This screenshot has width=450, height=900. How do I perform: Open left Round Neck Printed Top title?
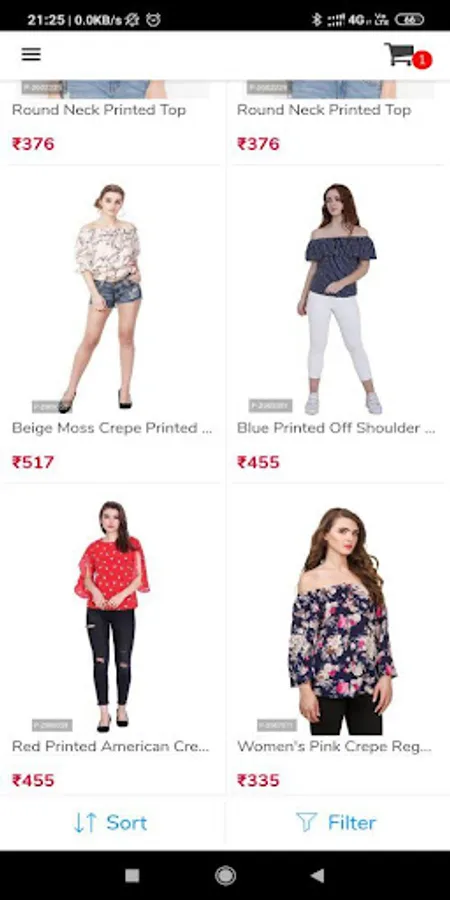[99, 110]
